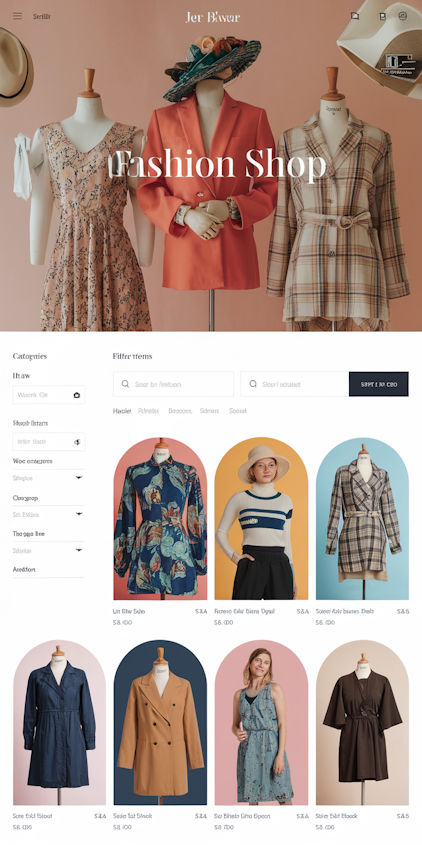Open the hamburger menu in the header
Image resolution: width=422 pixels, height=845 pixels.
coord(18,16)
